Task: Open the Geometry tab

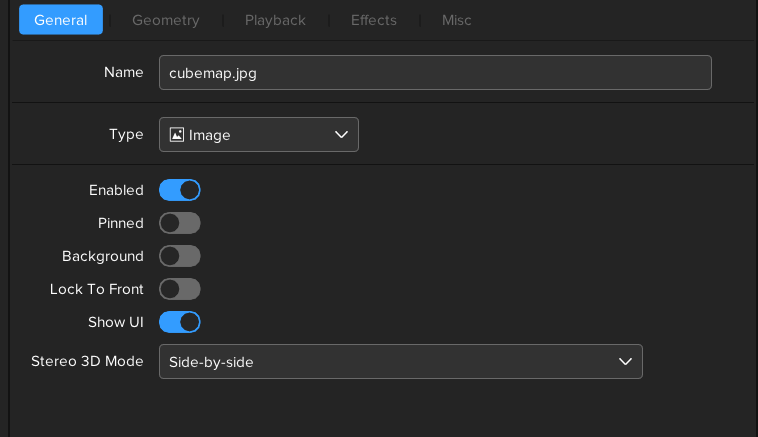Action: tap(165, 20)
